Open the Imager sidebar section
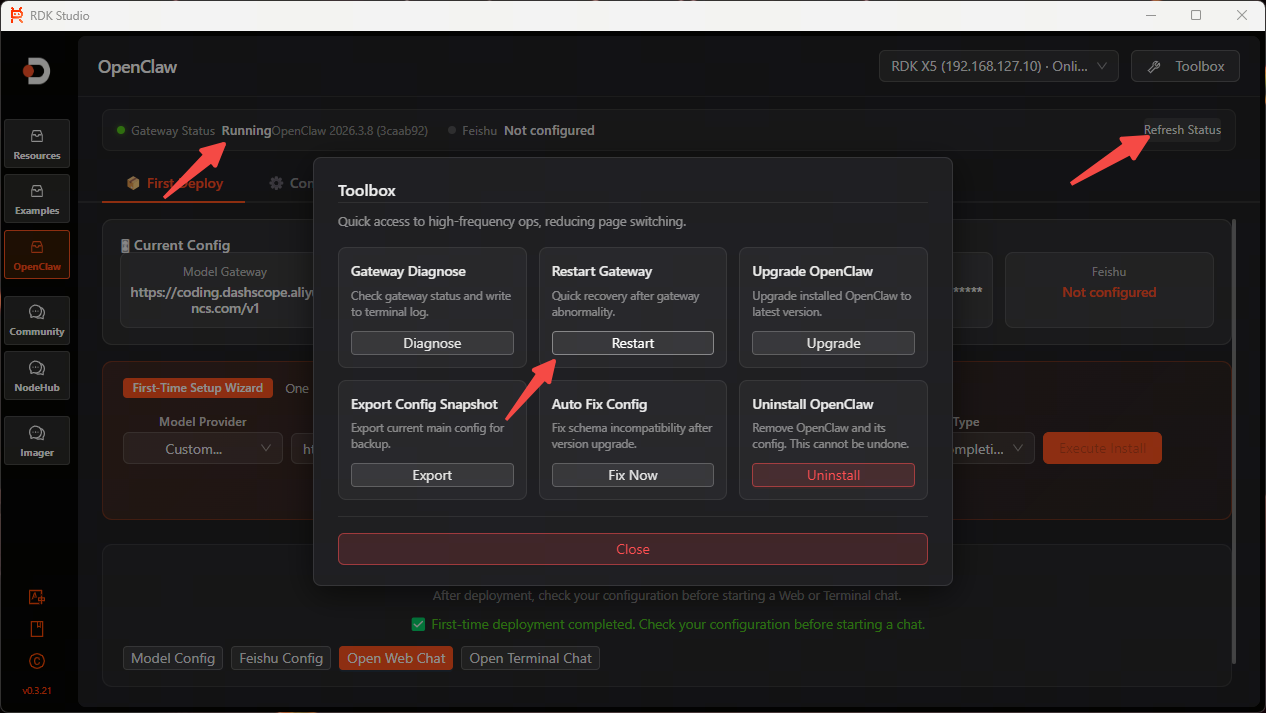 point(37,440)
